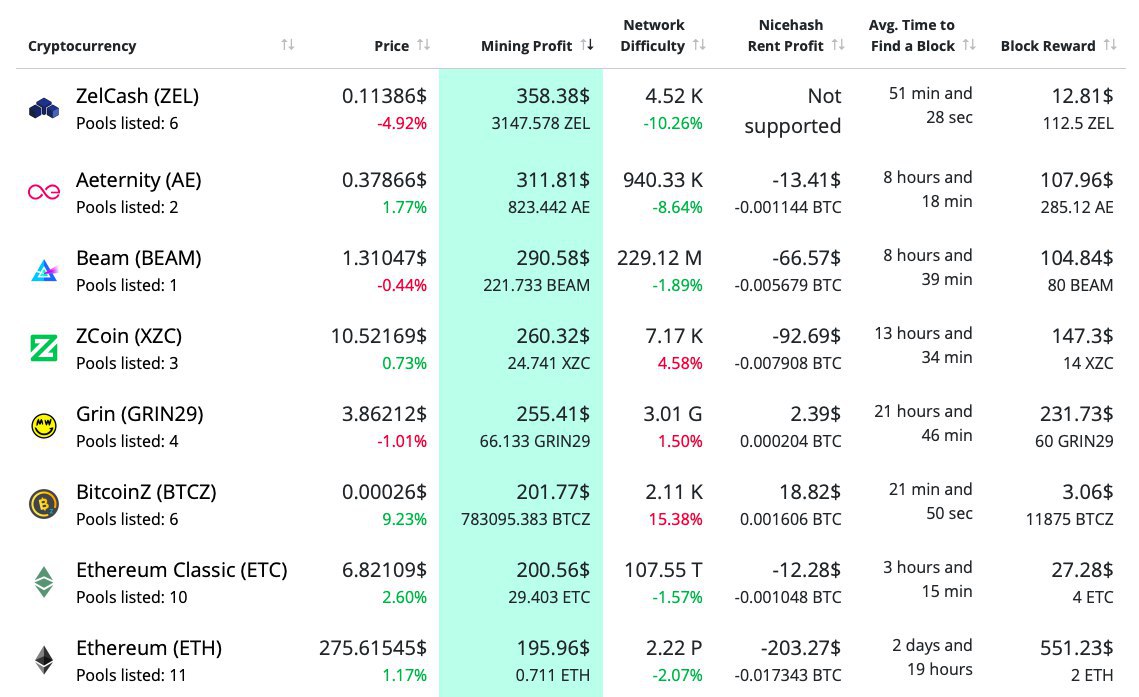This screenshot has width=1139, height=697.
Task: Click 'Pools listed: 10' under Ethereum Classic
Action: coord(131,598)
